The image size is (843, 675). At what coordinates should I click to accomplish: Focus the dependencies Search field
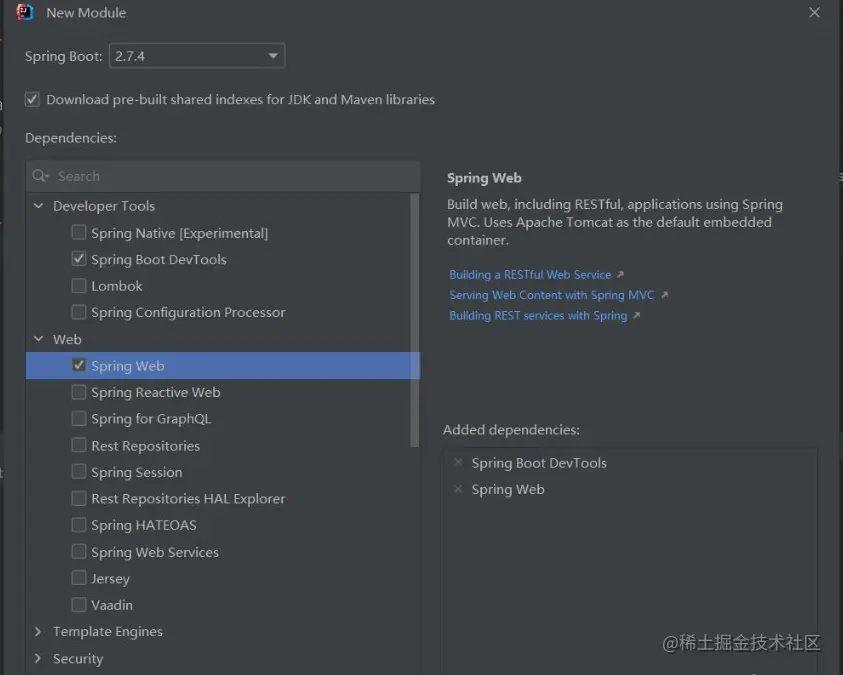coord(223,176)
